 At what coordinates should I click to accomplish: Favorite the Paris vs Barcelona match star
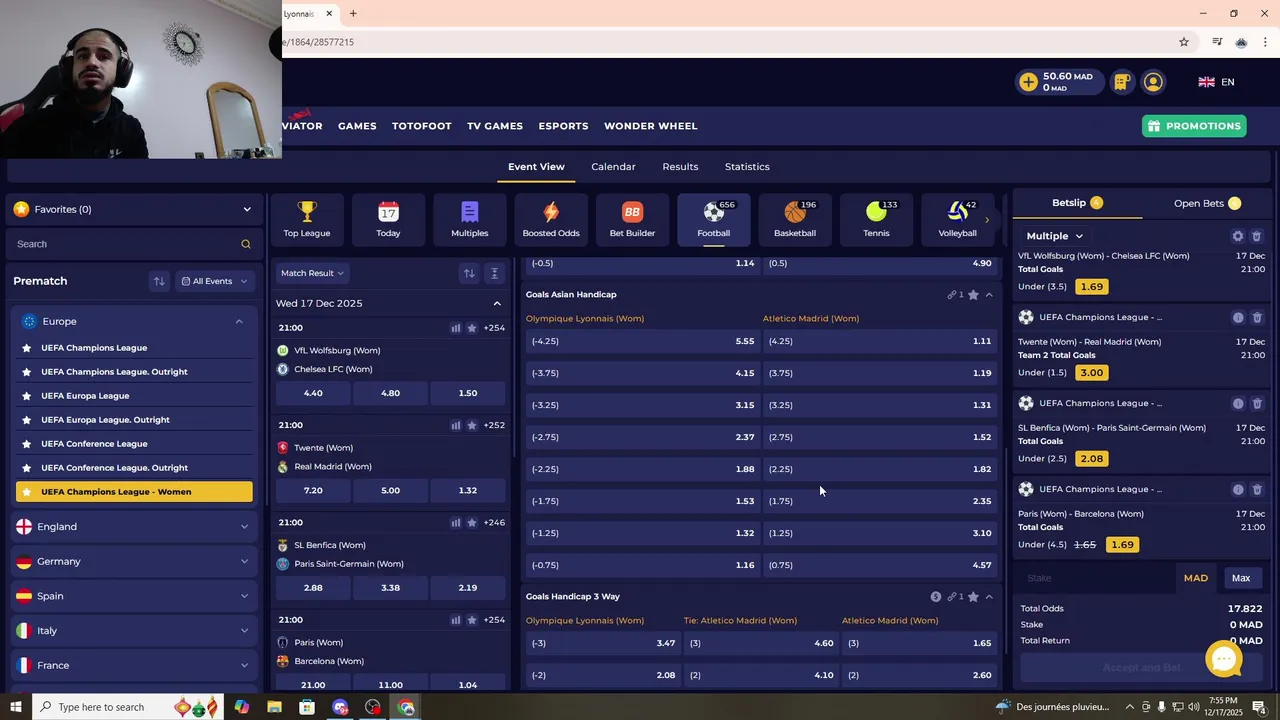point(472,620)
